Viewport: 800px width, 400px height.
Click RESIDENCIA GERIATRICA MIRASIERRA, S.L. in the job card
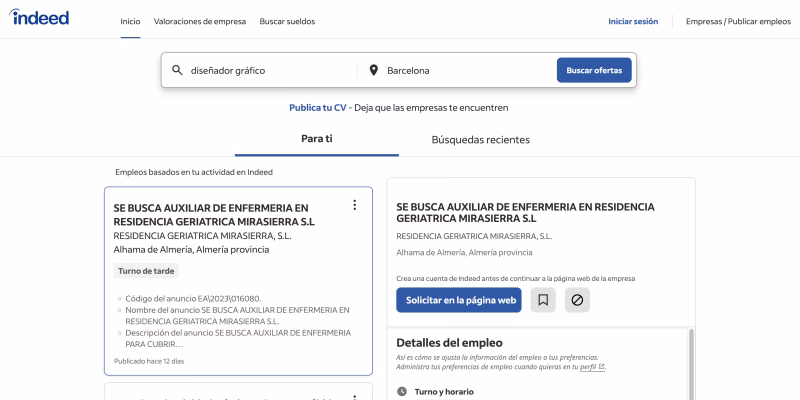tap(203, 236)
